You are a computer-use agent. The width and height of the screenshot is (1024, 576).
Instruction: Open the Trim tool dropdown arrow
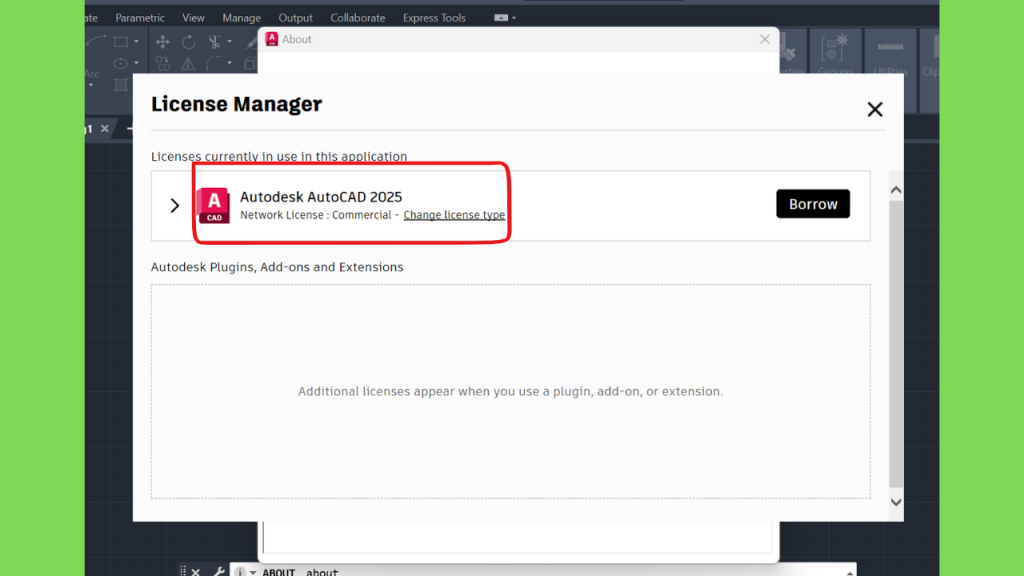pyautogui.click(x=229, y=42)
